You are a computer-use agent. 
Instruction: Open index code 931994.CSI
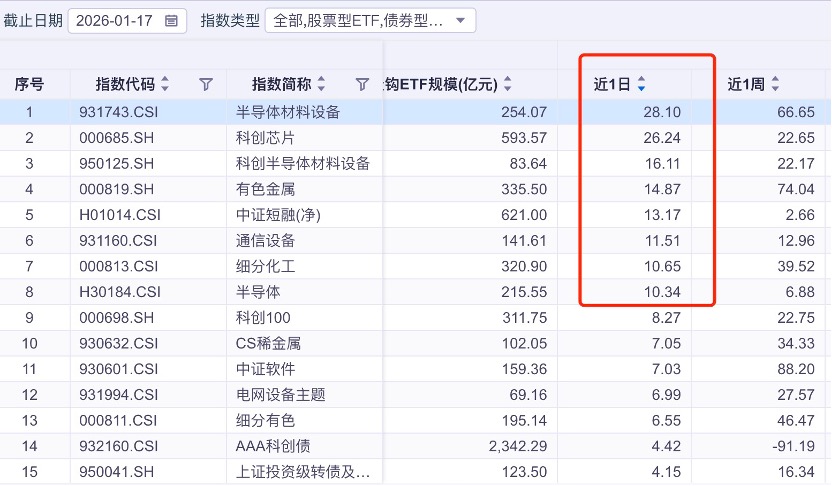click(x=119, y=395)
